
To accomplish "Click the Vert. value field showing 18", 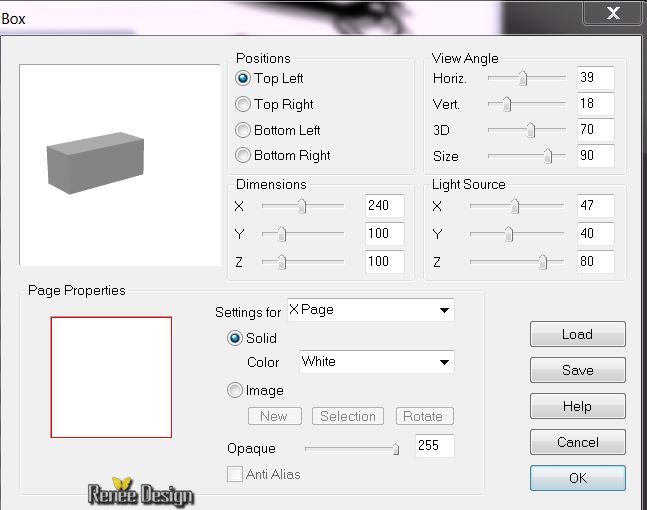I will (x=595, y=104).
